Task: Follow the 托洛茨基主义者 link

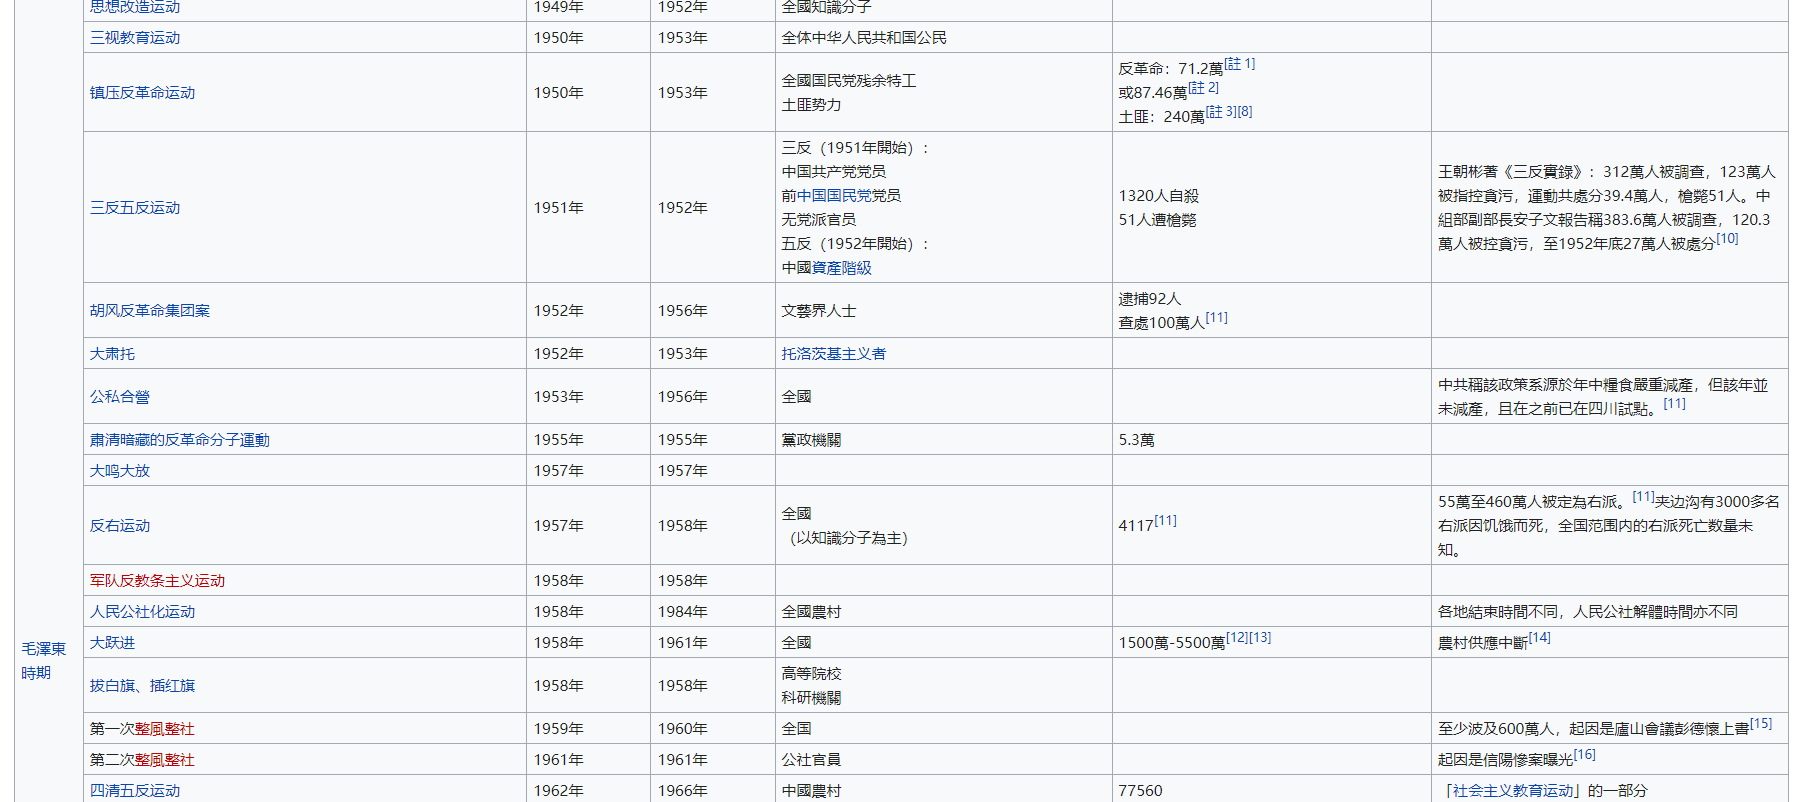Action: coord(834,354)
